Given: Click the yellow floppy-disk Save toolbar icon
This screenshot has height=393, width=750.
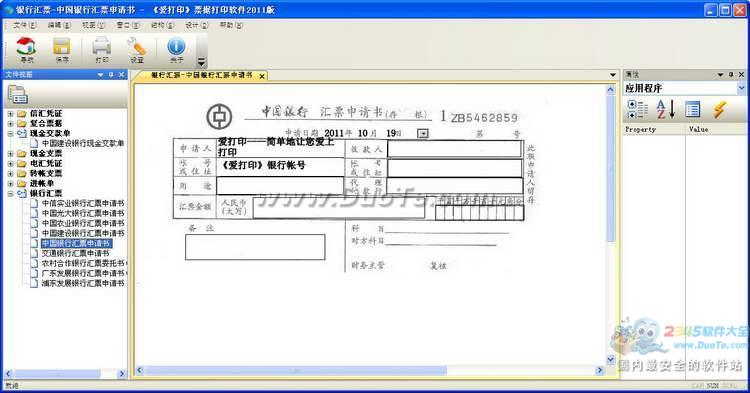Looking at the screenshot, I should 62,46.
